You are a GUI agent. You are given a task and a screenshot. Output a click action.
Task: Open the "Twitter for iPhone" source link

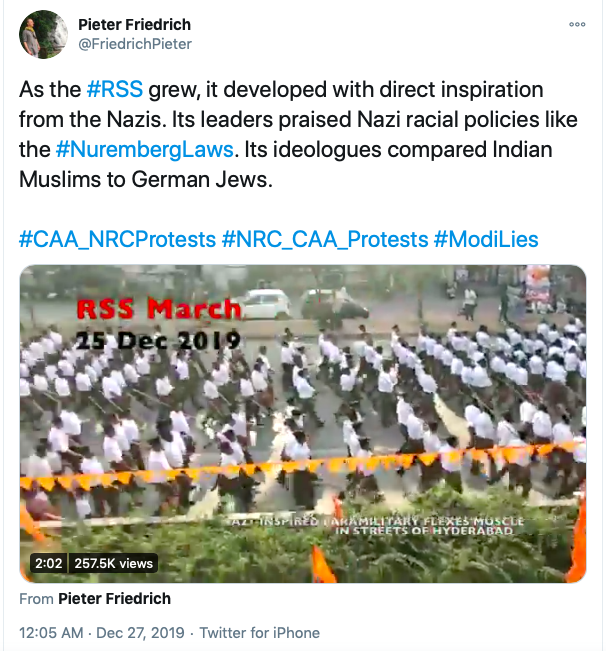[x=260, y=633]
